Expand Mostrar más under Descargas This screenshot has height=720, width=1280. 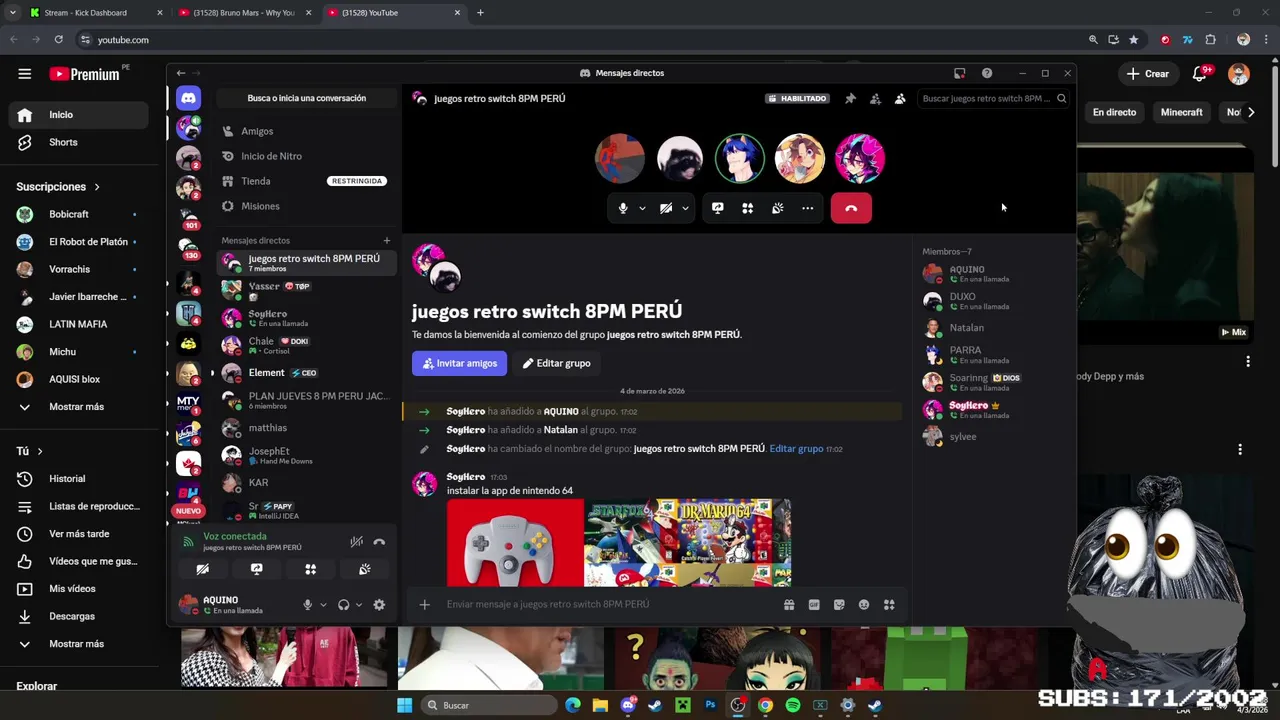(x=76, y=644)
